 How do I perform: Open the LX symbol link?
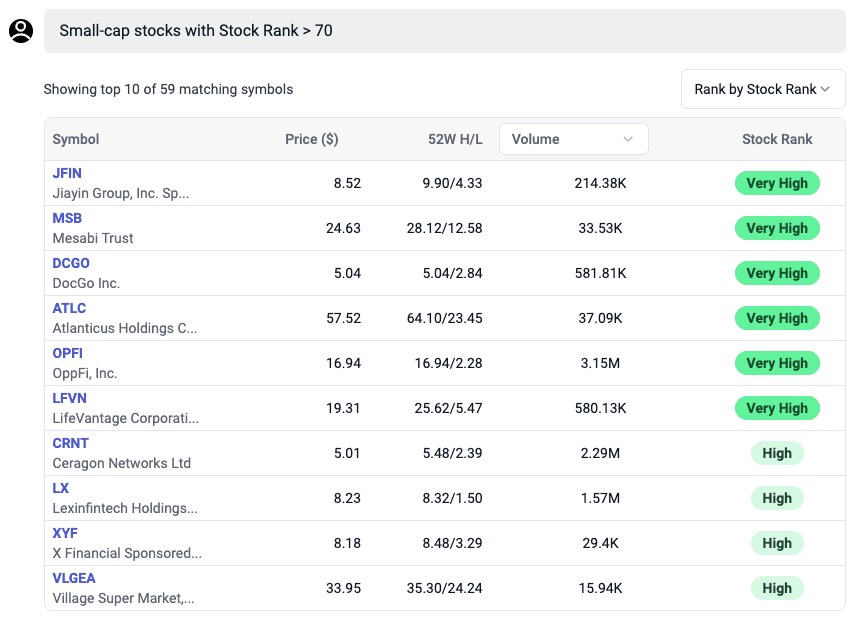click(61, 488)
